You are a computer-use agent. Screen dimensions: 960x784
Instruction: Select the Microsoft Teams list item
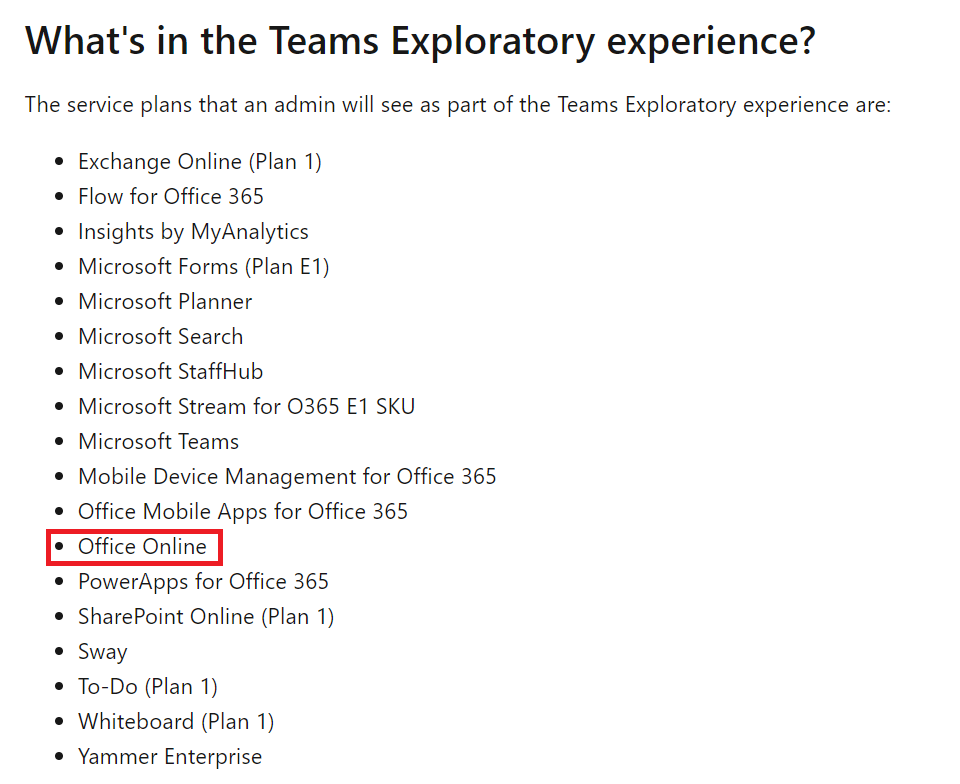(159, 441)
